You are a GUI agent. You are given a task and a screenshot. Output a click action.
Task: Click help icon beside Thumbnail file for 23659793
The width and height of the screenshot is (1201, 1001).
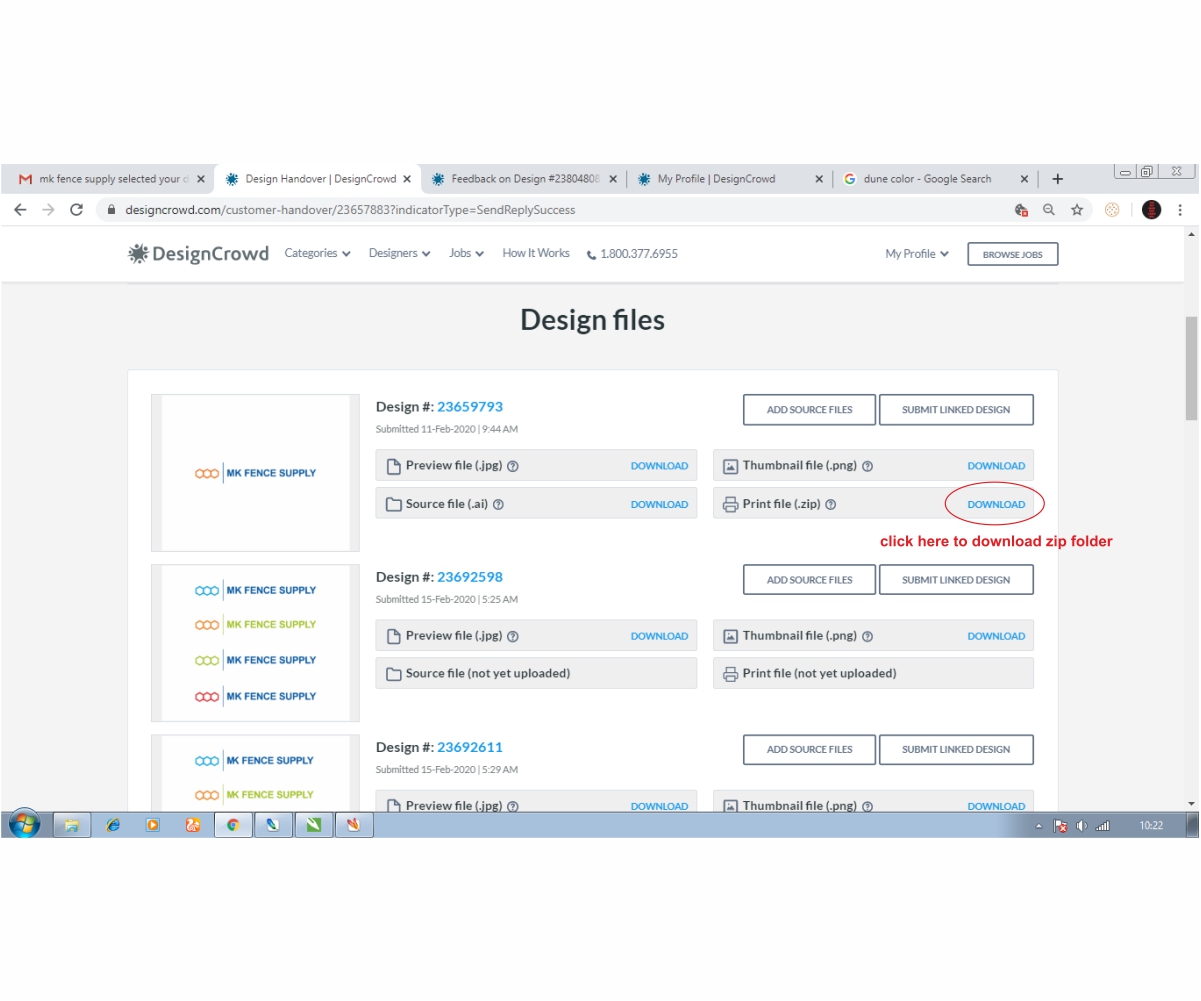tap(867, 466)
